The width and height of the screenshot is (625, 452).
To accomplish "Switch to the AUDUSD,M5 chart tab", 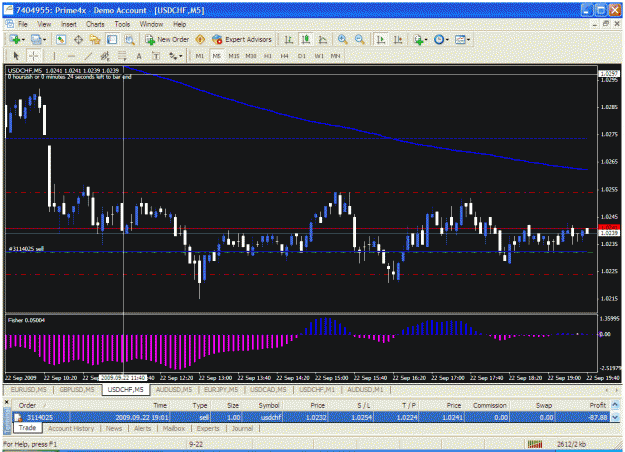I will click(174, 389).
